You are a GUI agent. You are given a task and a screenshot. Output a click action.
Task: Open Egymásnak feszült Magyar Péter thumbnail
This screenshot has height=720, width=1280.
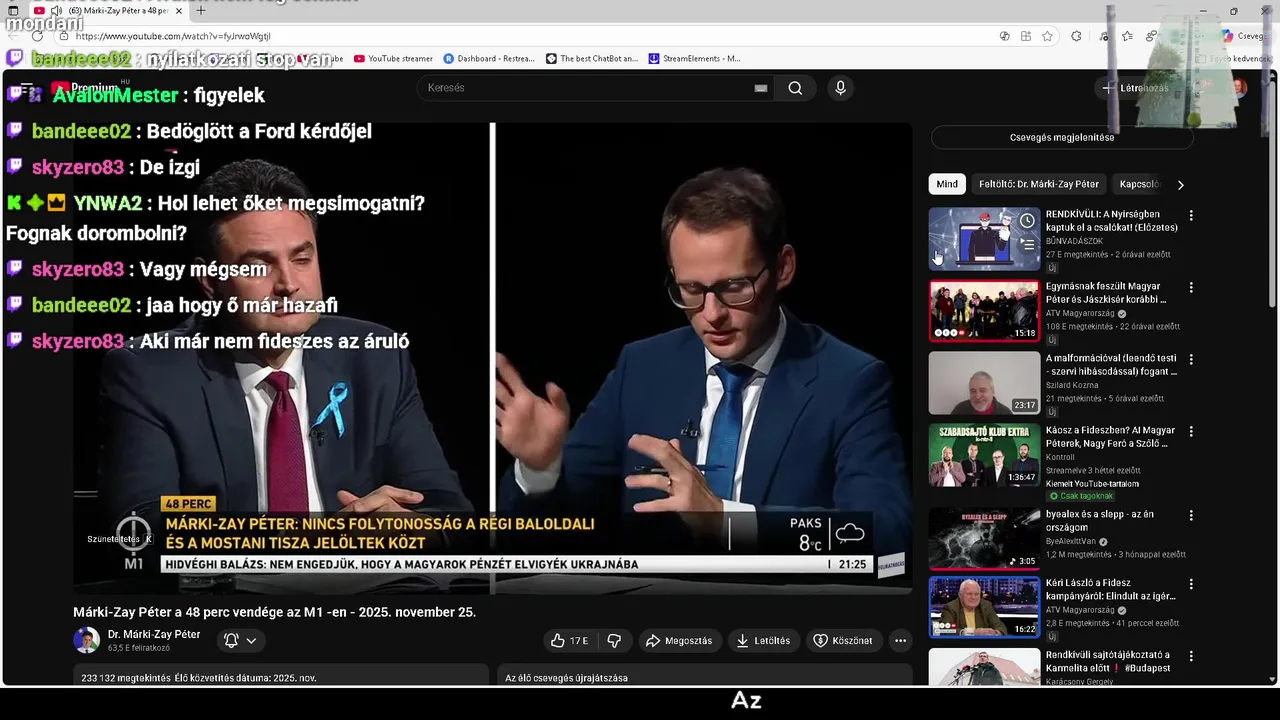984,311
